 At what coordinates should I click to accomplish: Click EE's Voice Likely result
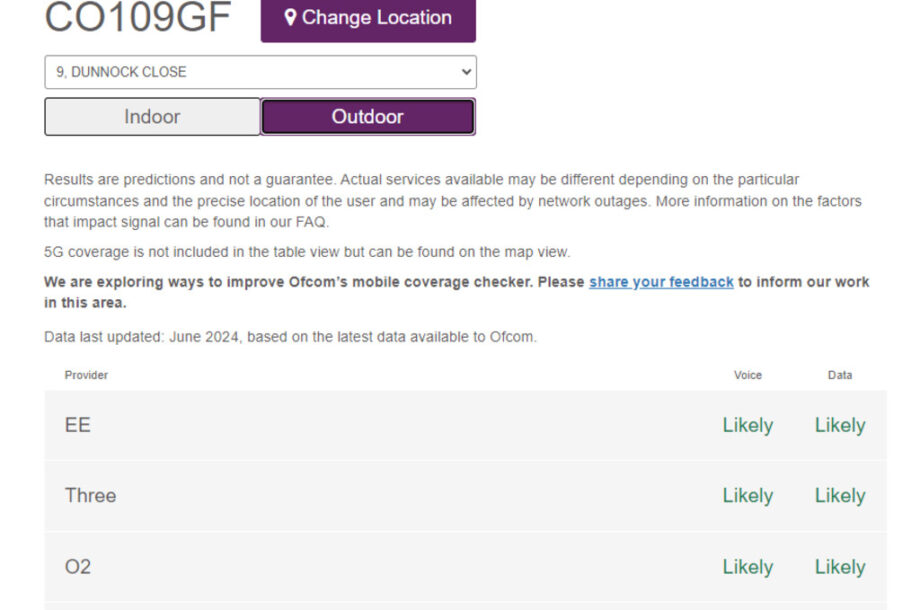click(x=748, y=426)
